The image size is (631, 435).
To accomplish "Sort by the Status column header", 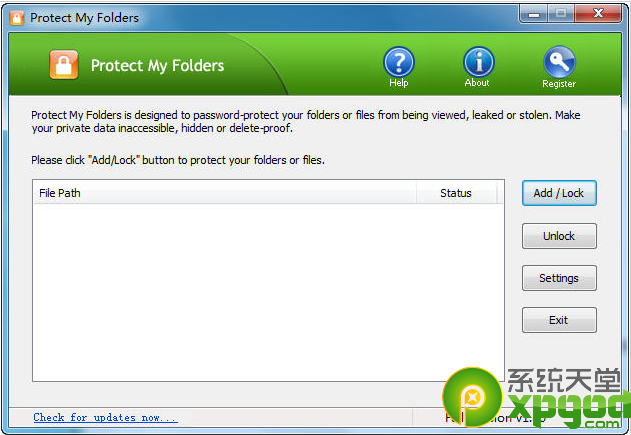I will pos(456,193).
